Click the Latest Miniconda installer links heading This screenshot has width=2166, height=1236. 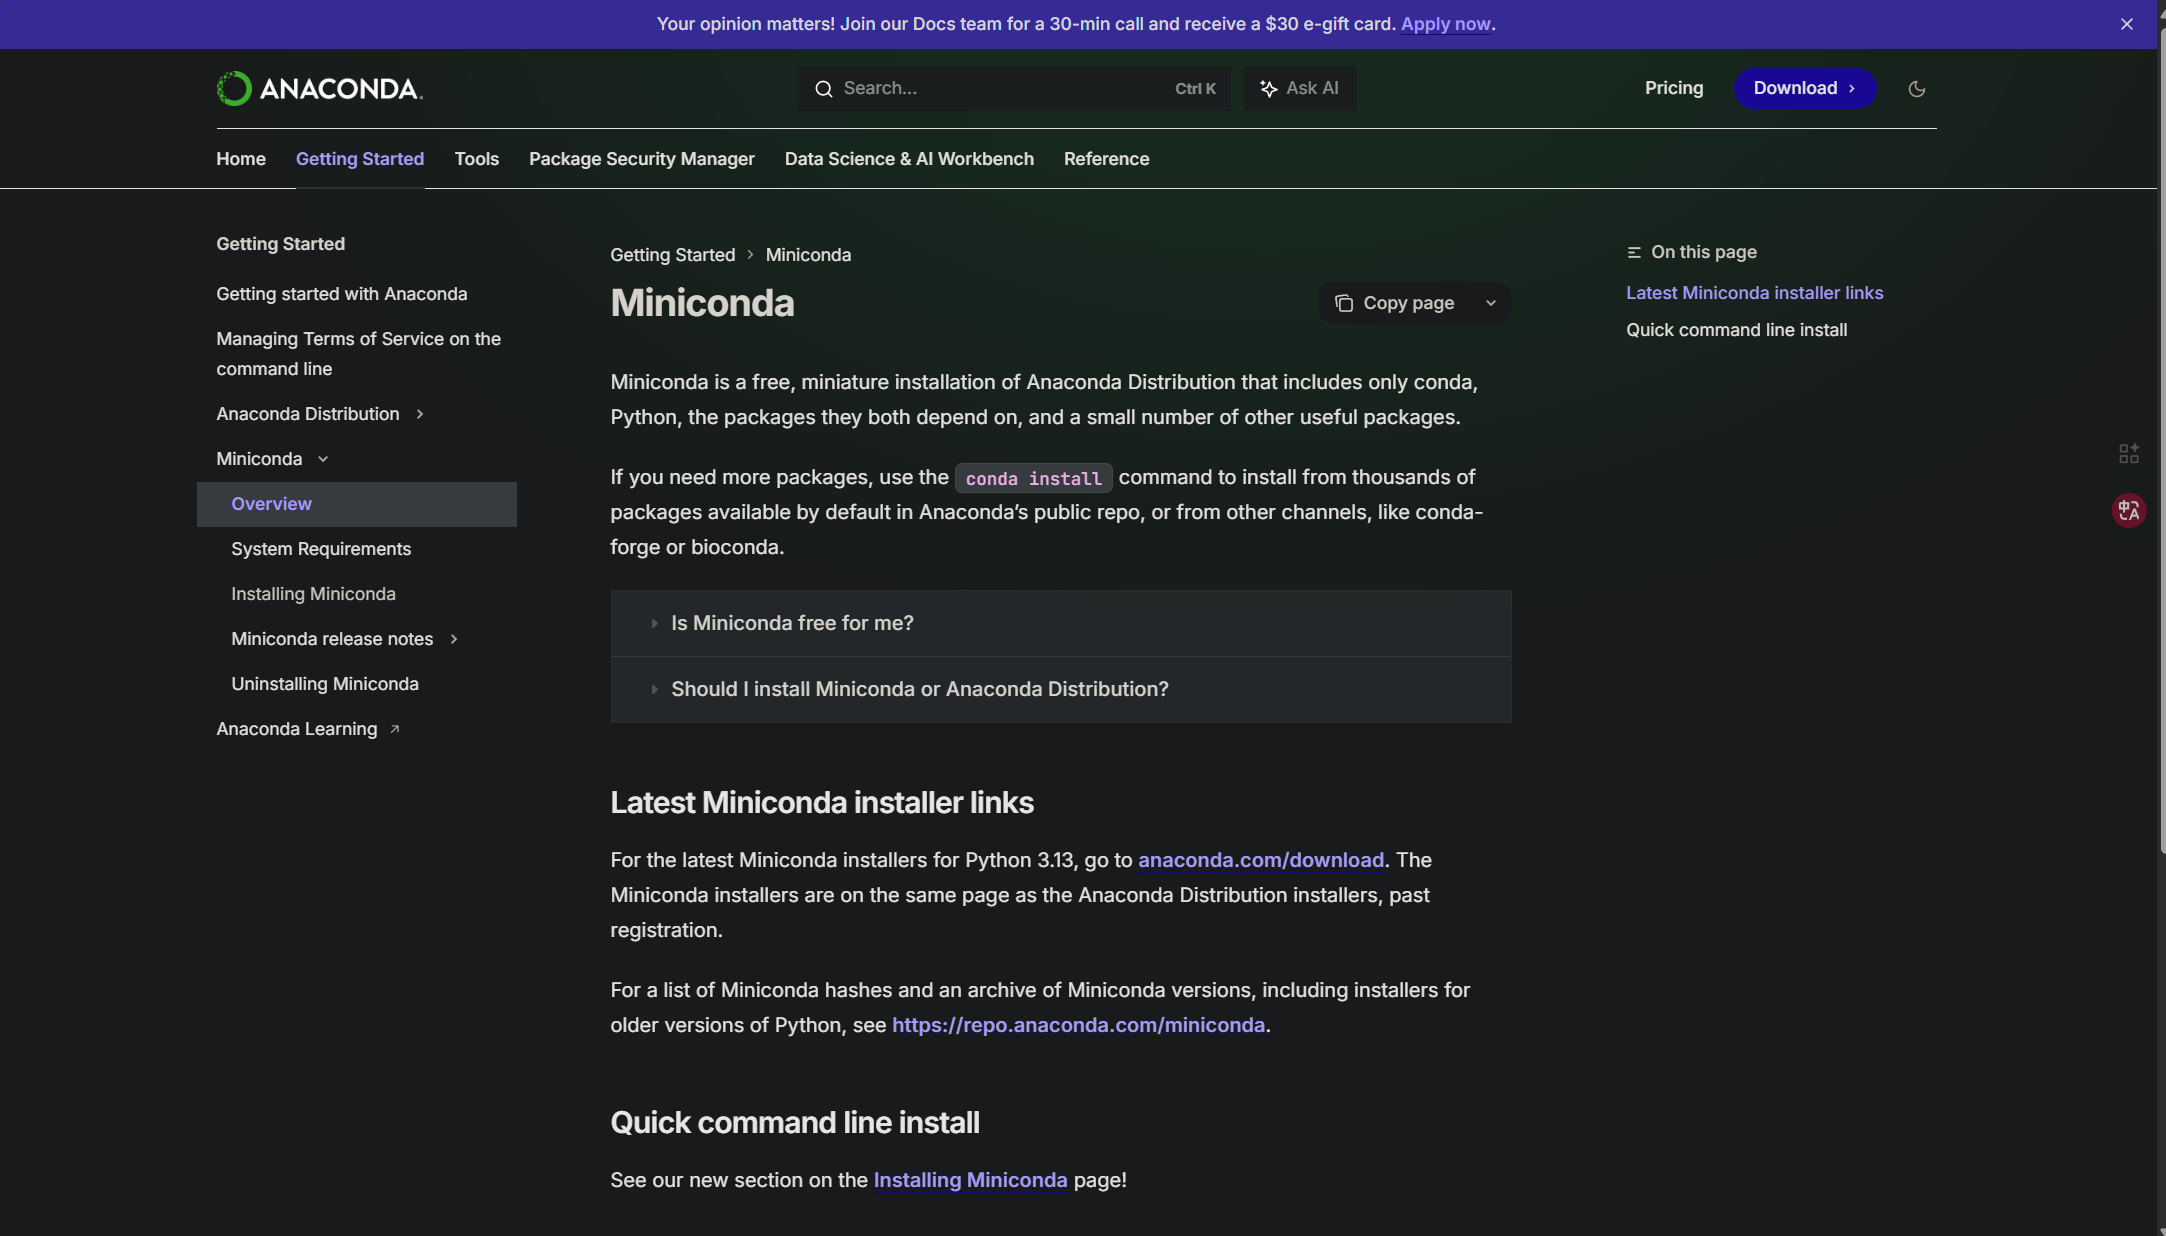pyautogui.click(x=822, y=803)
